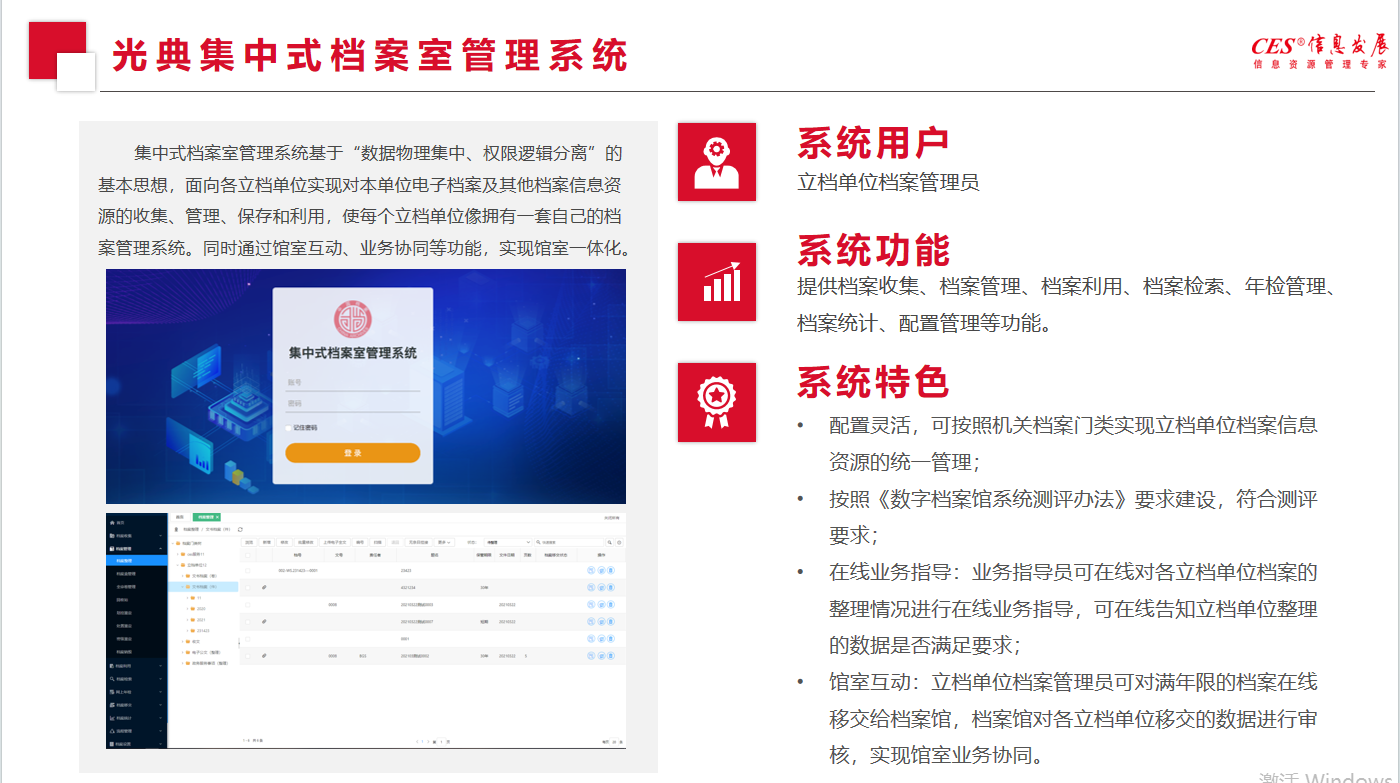Select 文书档案（卷） tree node
The image size is (1400, 783).
pyautogui.click(x=204, y=576)
